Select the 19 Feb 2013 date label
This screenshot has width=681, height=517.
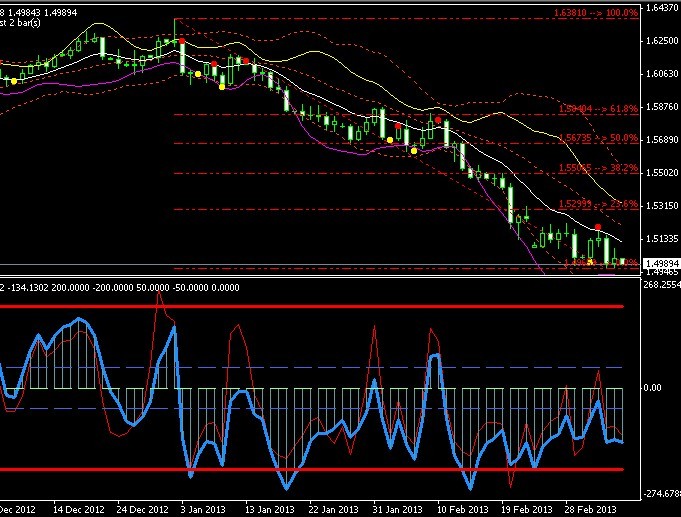click(x=526, y=509)
